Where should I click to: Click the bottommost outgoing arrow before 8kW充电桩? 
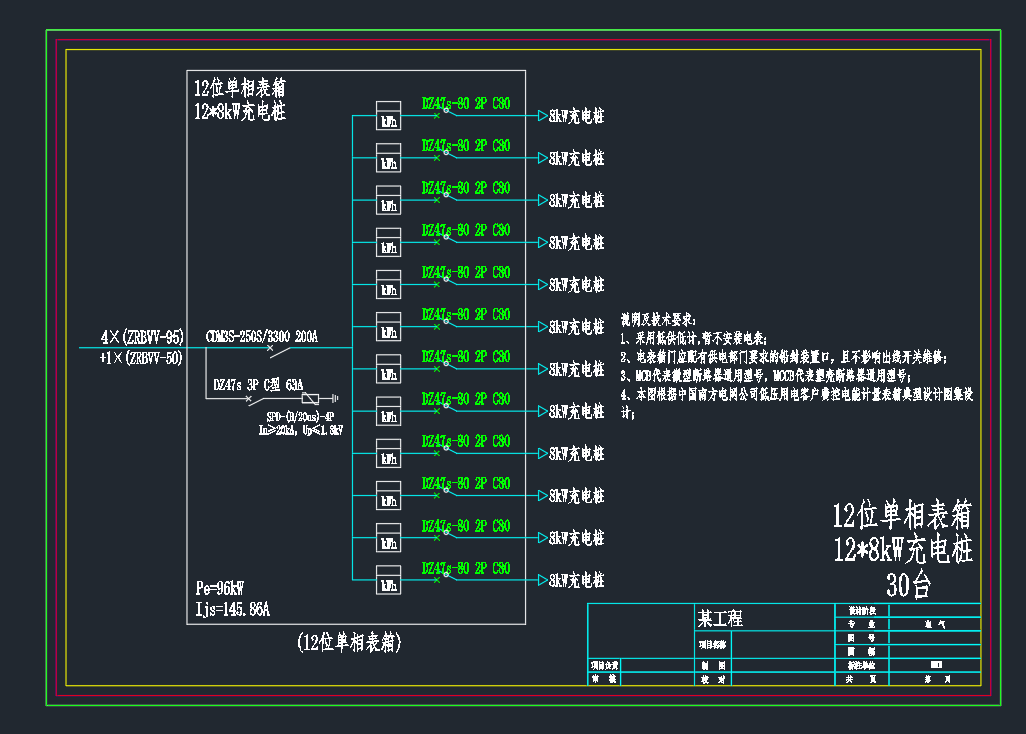coord(542,580)
